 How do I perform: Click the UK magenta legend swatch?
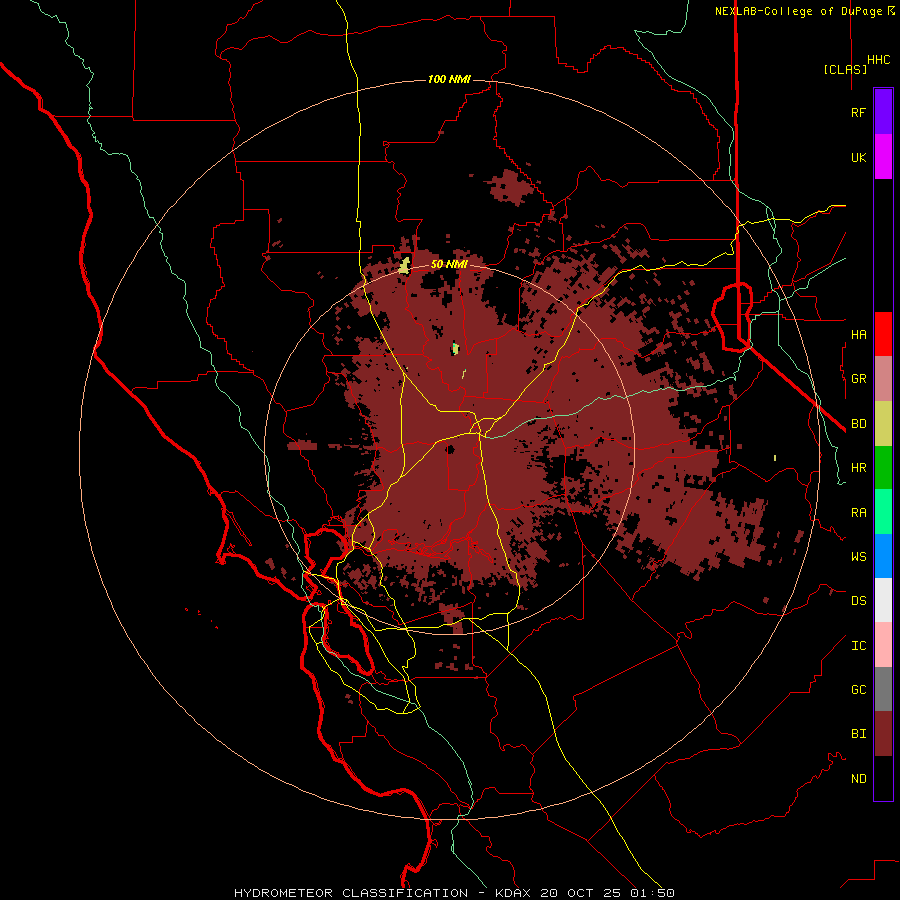coord(883,157)
